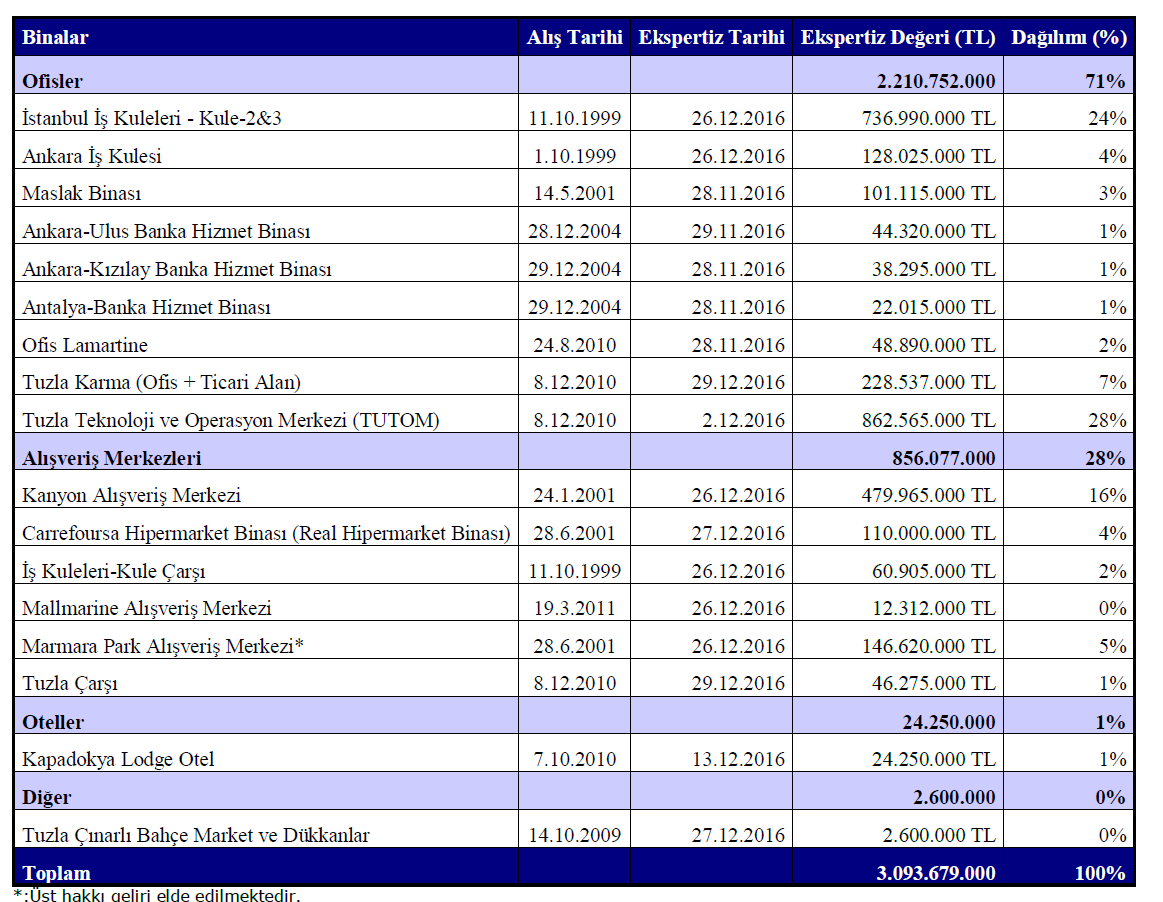Click the value 22.015.000 TL
Viewport: 1163px width, 902px height.
point(934,307)
